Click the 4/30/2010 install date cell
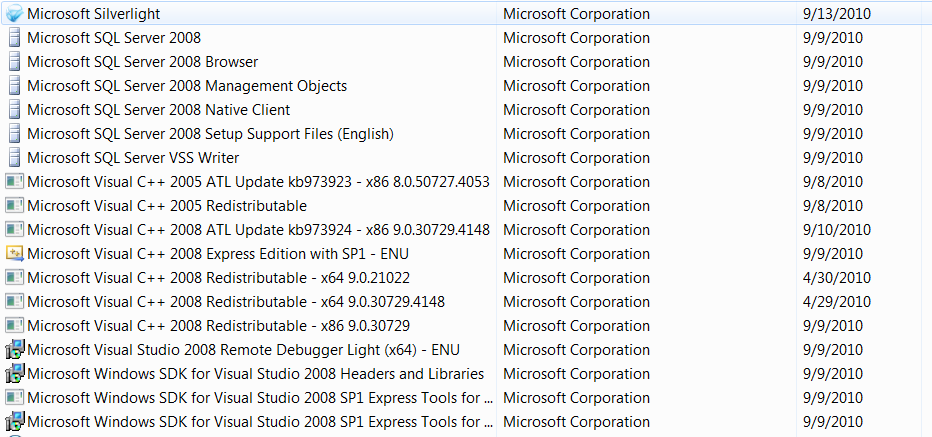 click(836, 278)
